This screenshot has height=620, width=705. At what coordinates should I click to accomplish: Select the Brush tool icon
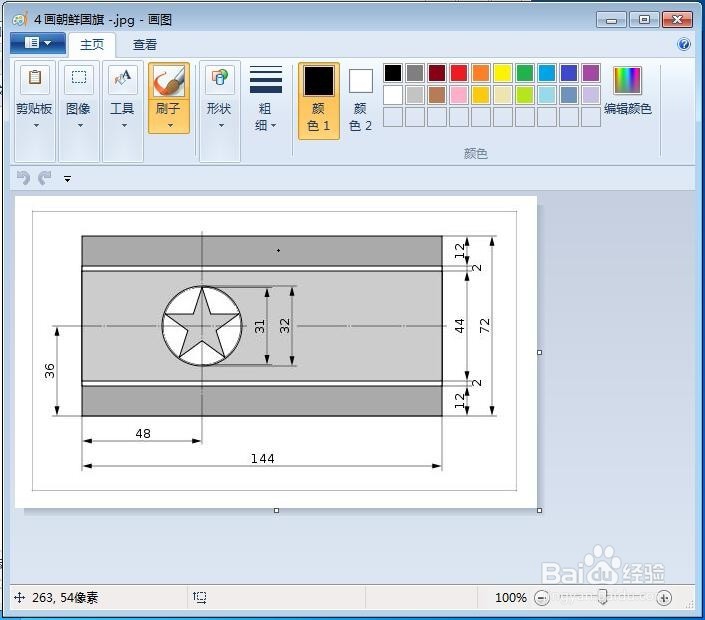pyautogui.click(x=169, y=81)
